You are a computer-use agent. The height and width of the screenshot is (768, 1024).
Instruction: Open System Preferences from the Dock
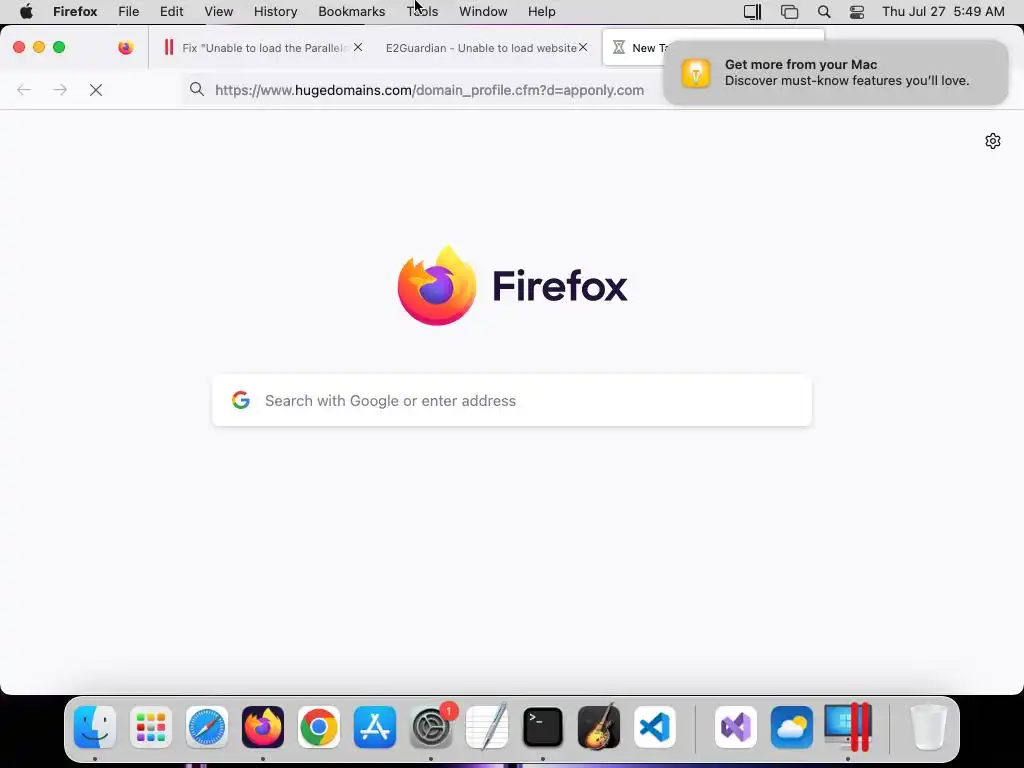[431, 727]
